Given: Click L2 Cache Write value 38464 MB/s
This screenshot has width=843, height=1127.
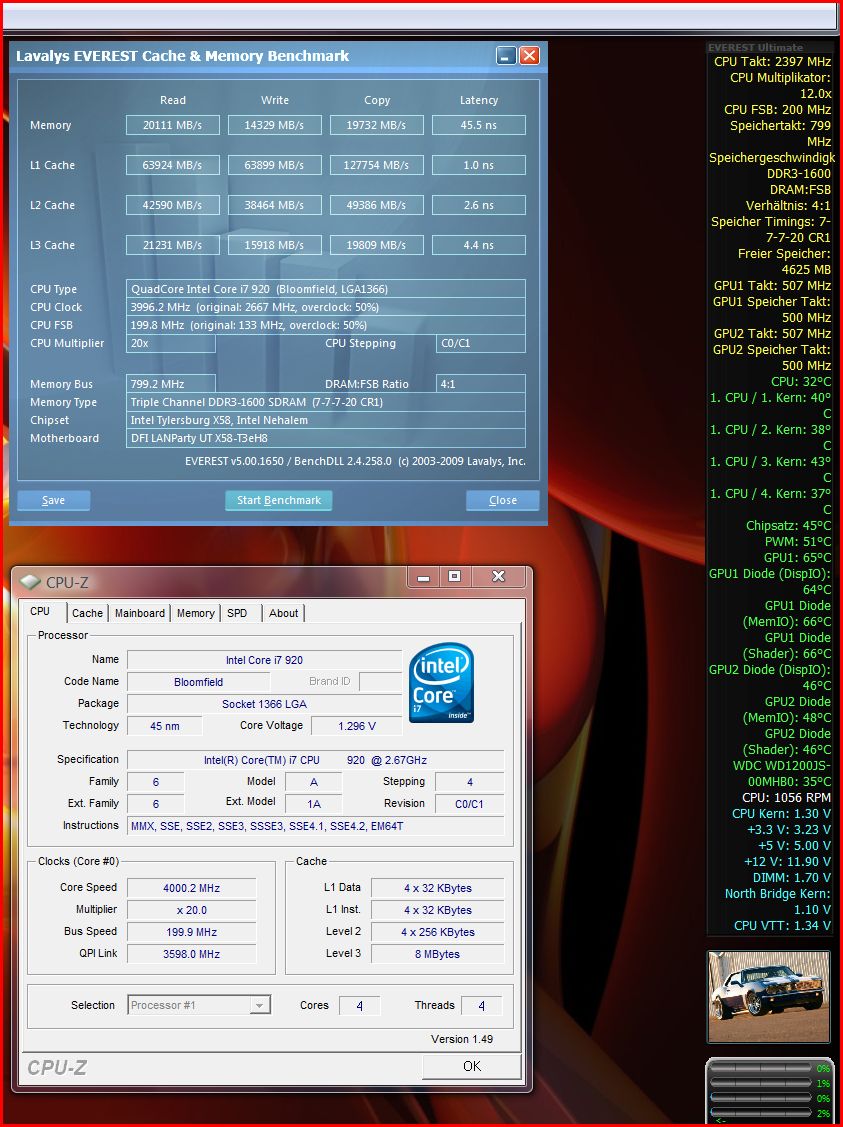Looking at the screenshot, I should 275,206.
